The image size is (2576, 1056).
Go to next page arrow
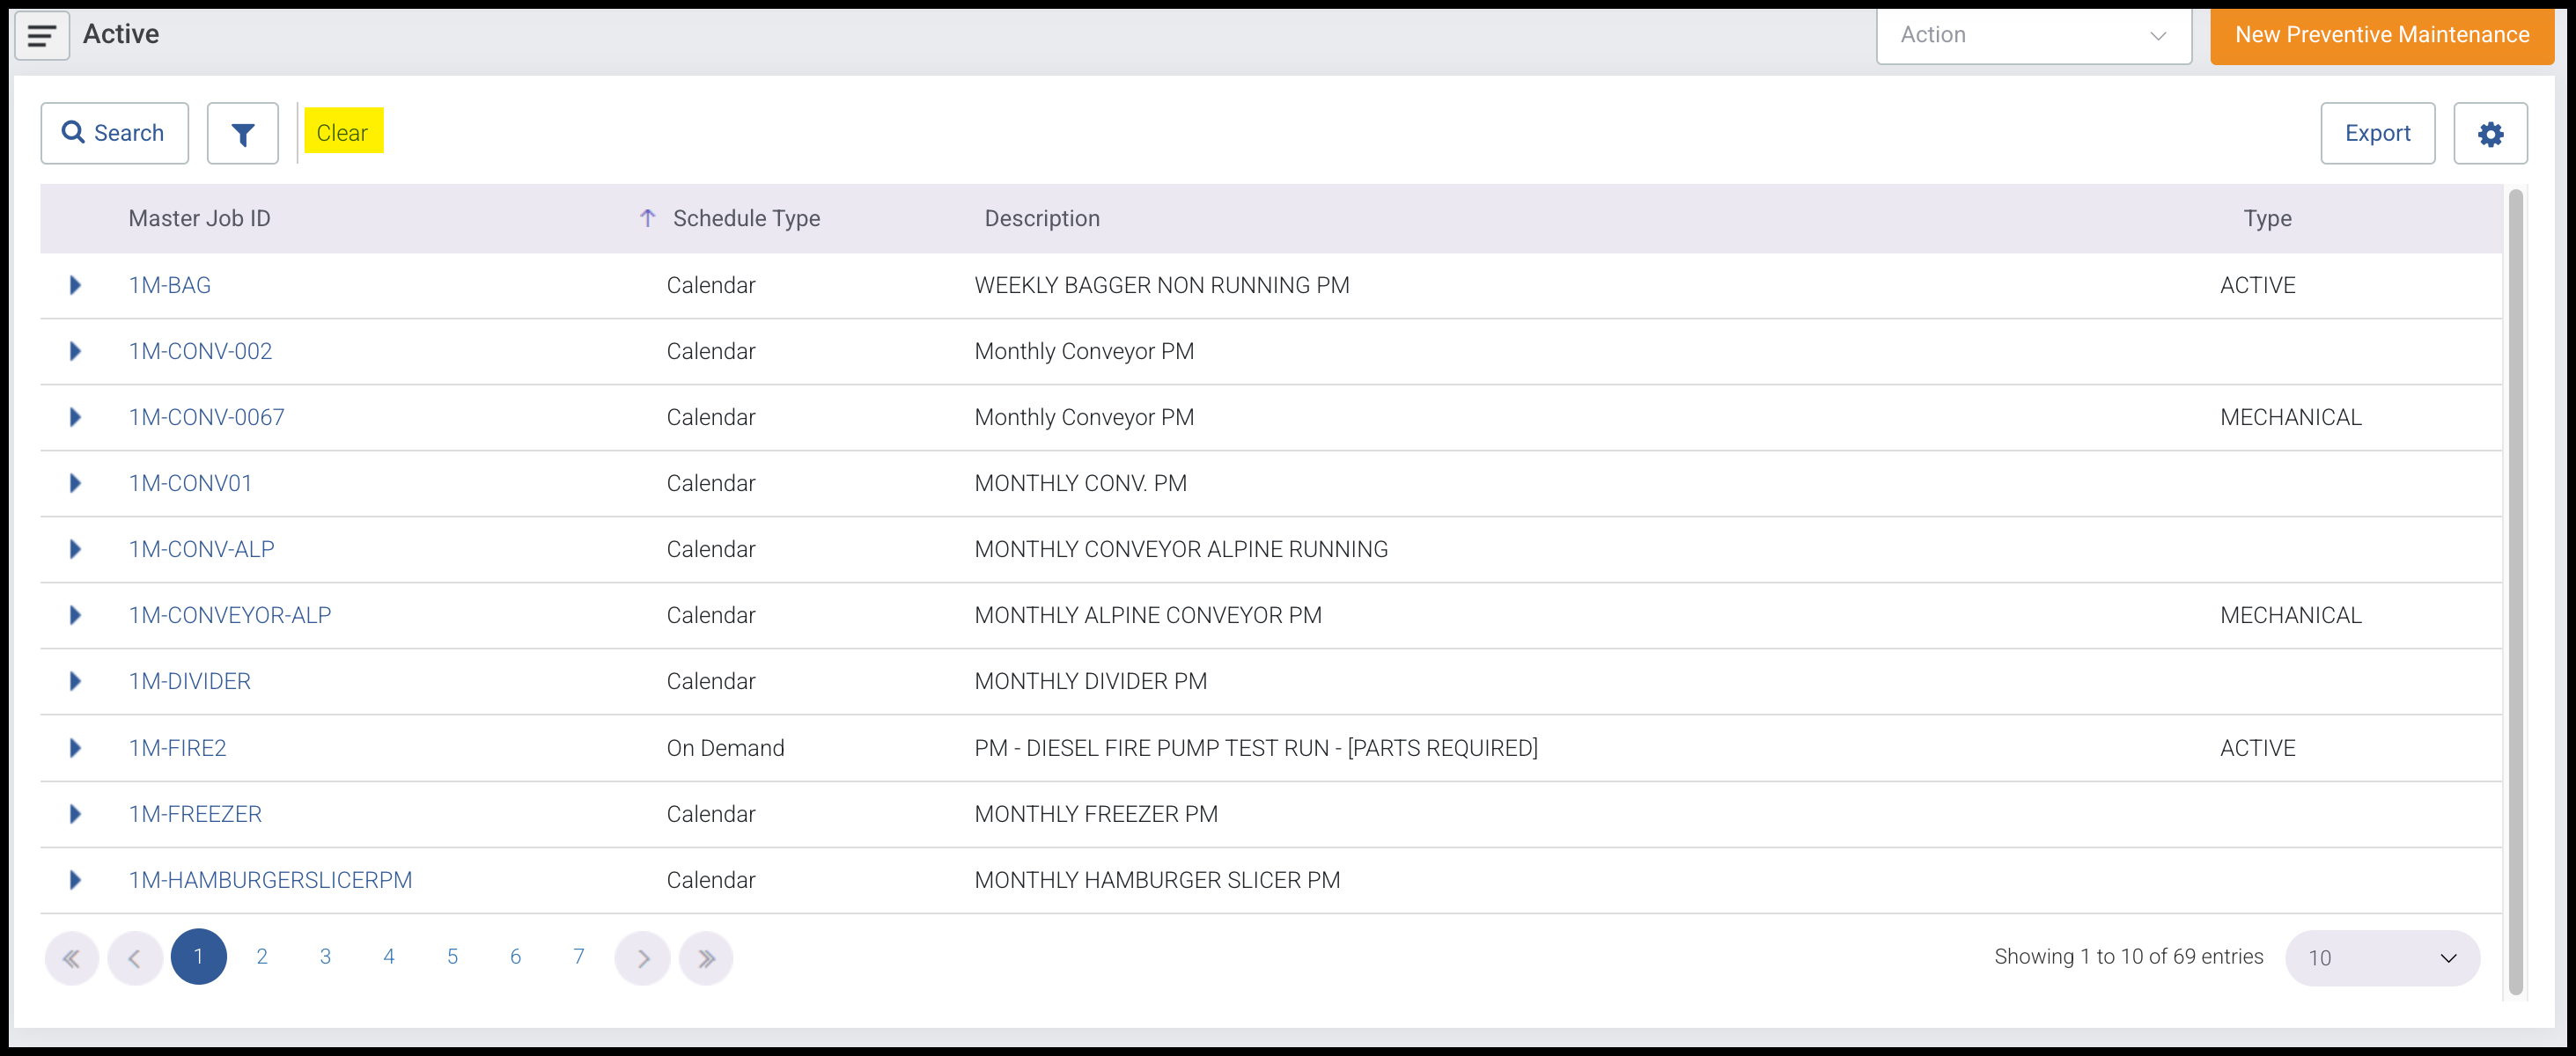pos(642,958)
